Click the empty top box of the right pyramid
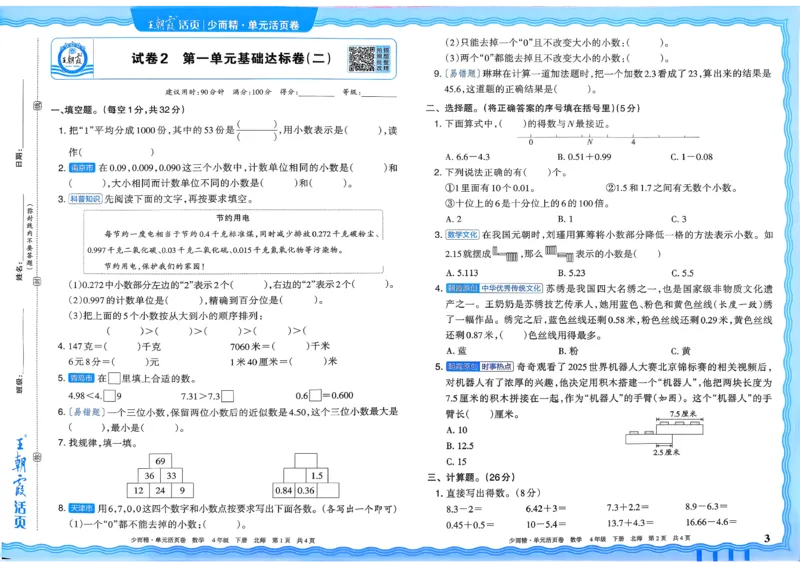This screenshot has height=566, width=800. pos(306,460)
